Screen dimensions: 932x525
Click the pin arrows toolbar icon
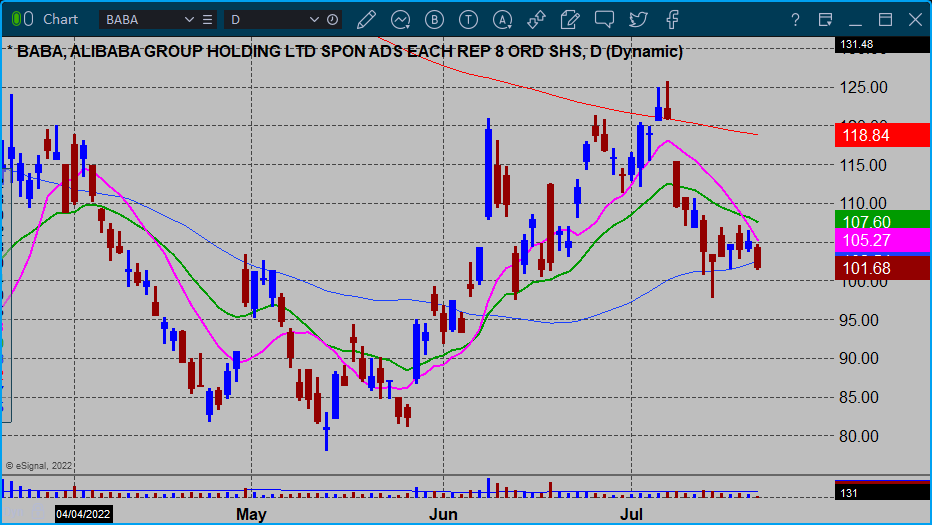click(x=536, y=20)
